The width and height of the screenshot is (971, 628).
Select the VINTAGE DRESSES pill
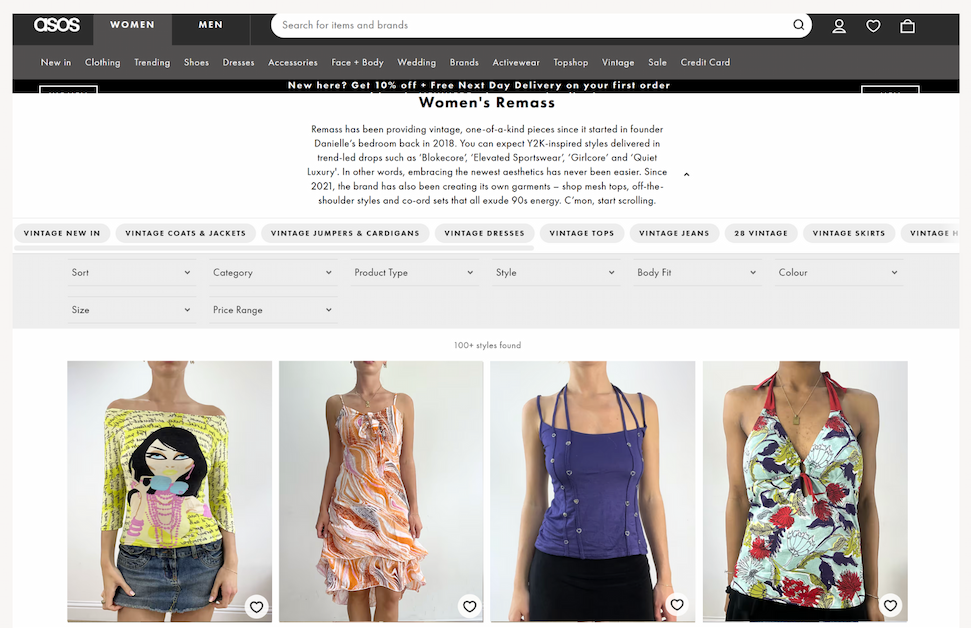point(484,233)
